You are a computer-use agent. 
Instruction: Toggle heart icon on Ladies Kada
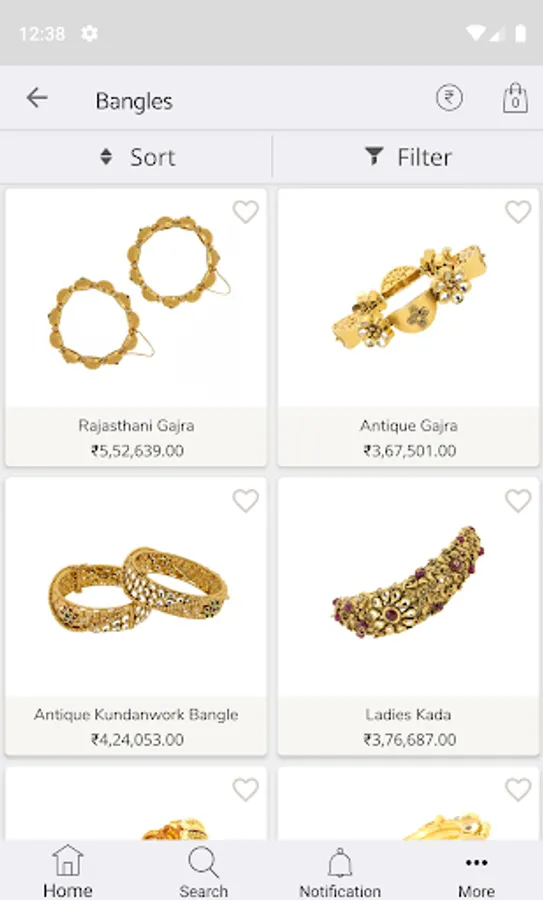[x=518, y=501]
